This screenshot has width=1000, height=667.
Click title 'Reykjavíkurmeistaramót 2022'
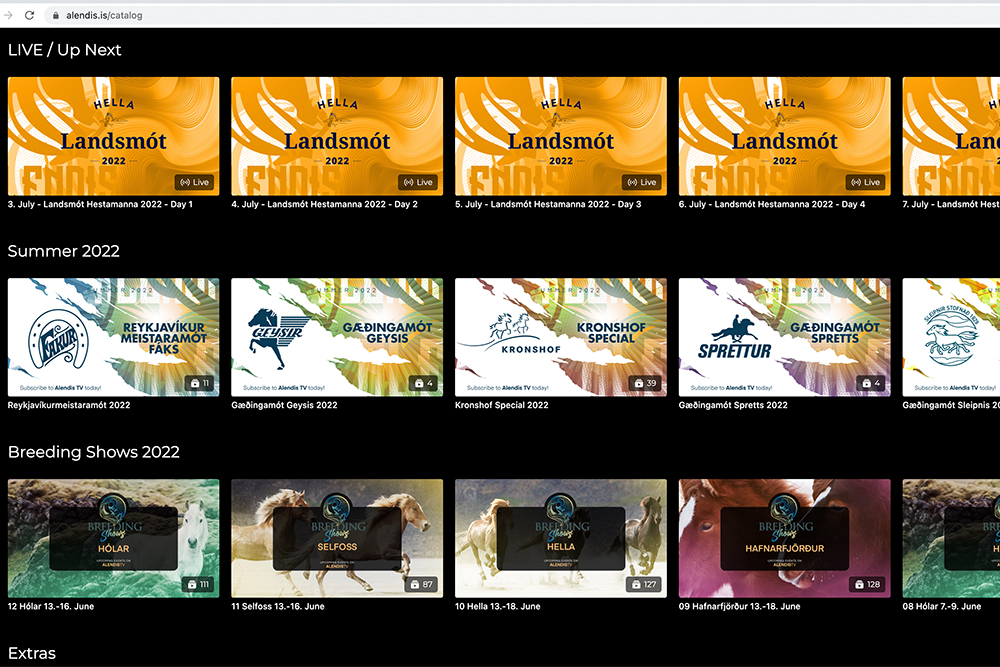point(69,406)
